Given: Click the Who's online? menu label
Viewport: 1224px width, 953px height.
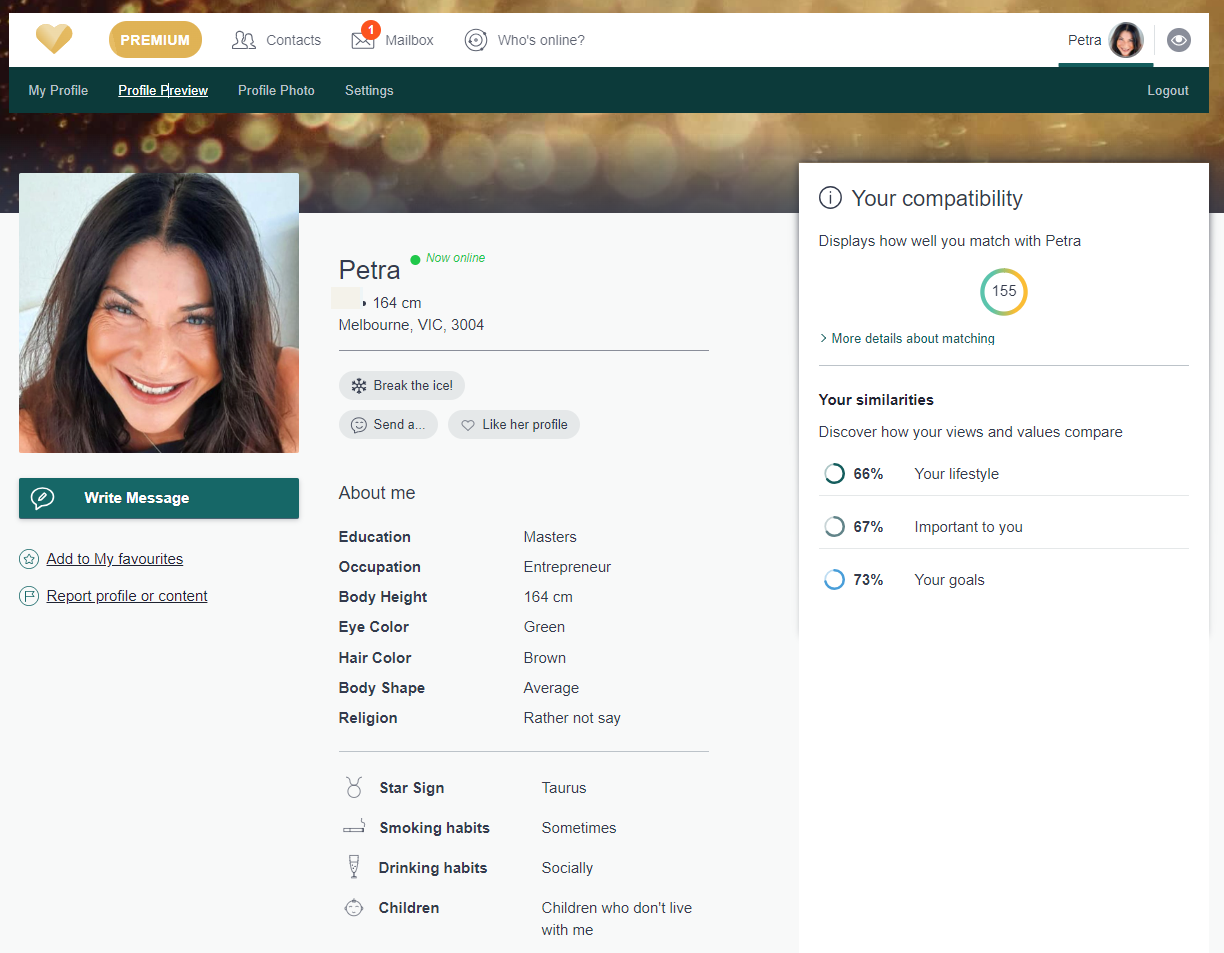Looking at the screenshot, I should click(541, 40).
